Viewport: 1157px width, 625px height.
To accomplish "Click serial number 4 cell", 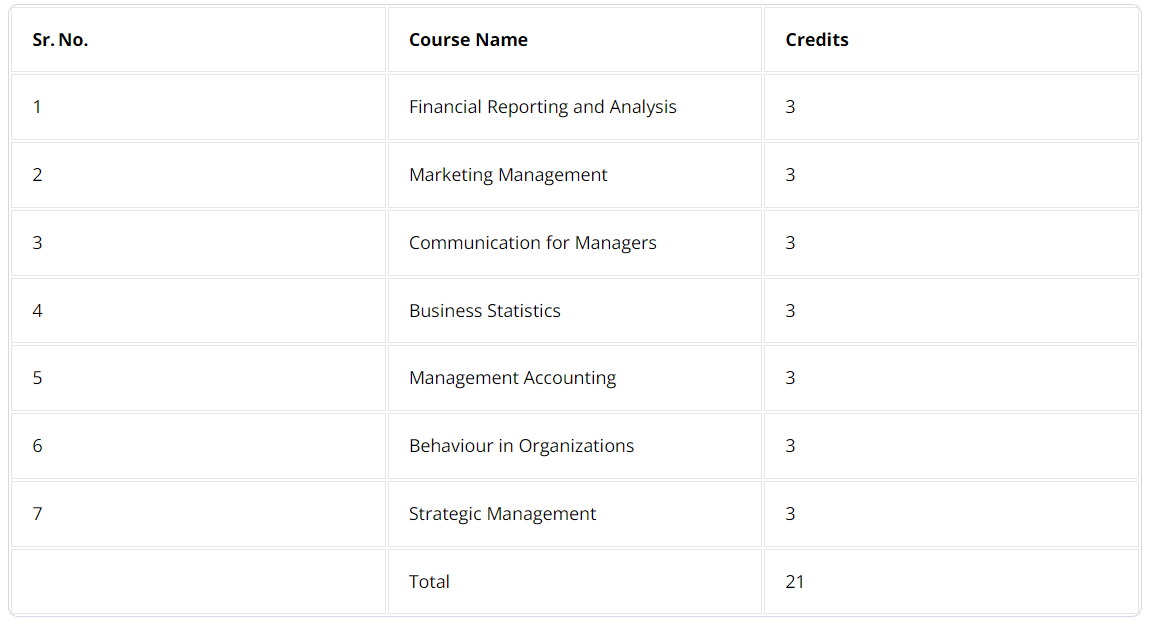I will tap(198, 311).
